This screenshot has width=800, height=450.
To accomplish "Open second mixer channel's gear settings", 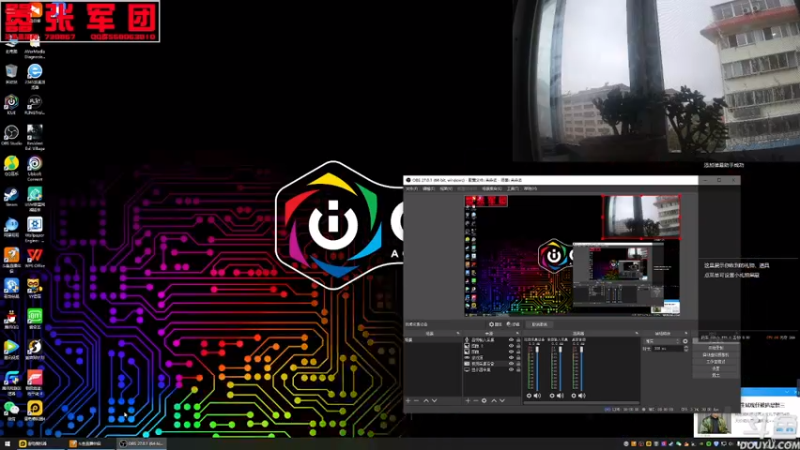I will pyautogui.click(x=552, y=395).
